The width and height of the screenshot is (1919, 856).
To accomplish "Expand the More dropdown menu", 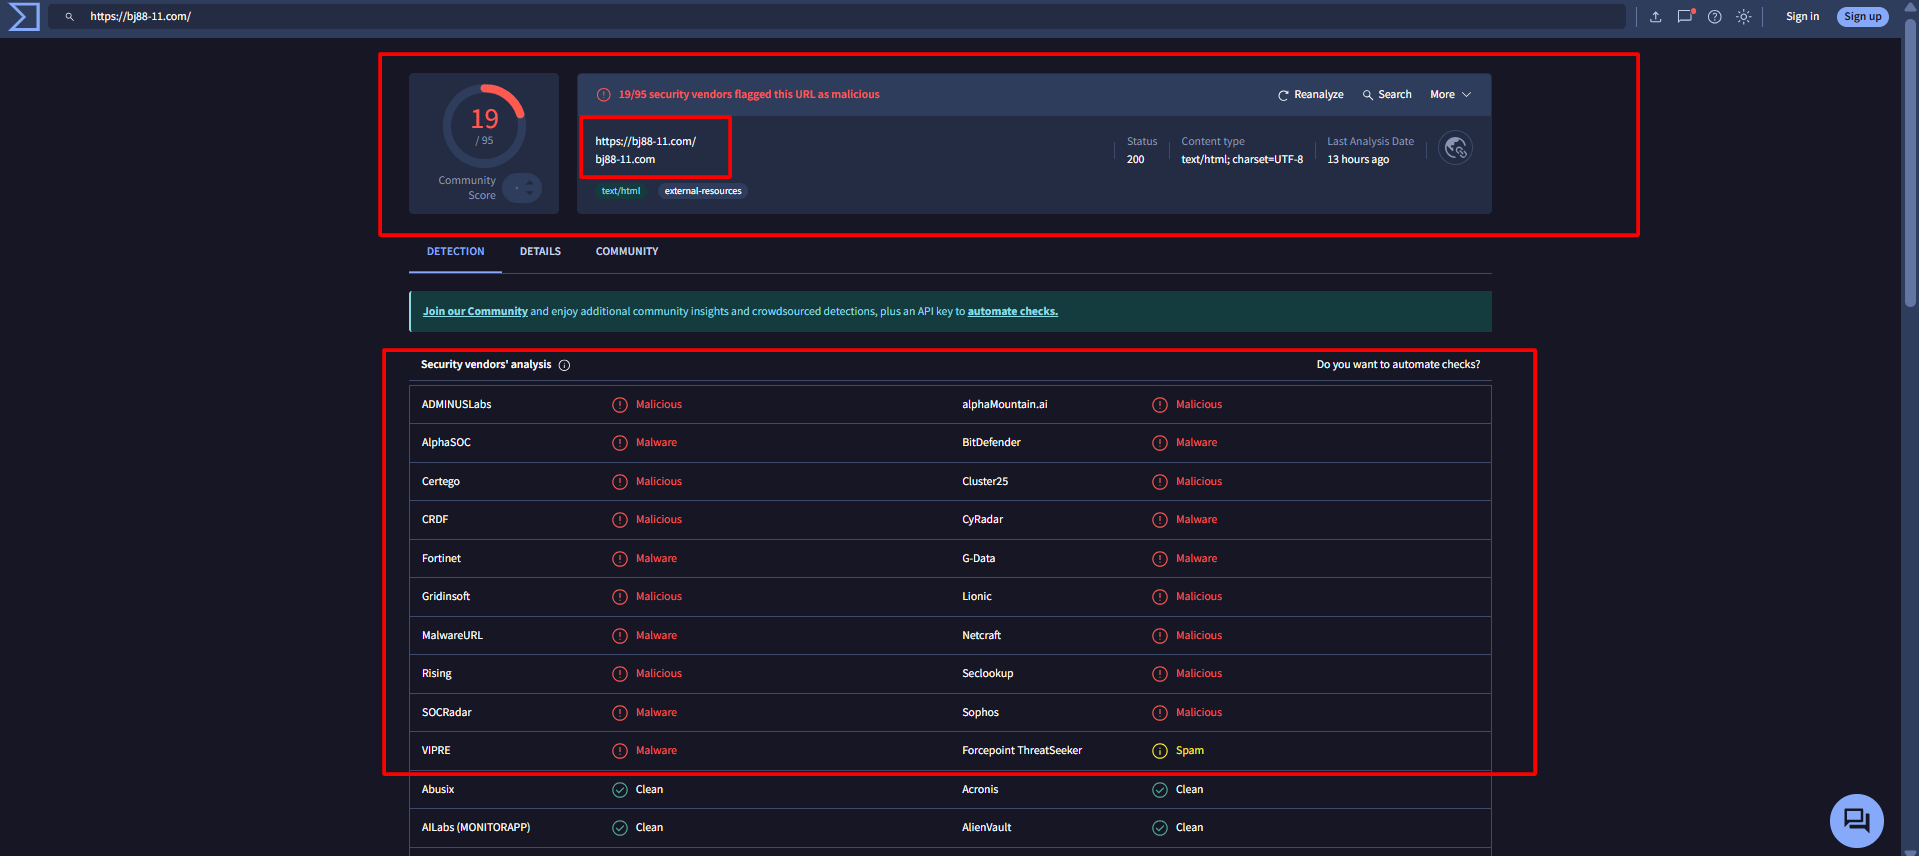I will (1450, 95).
